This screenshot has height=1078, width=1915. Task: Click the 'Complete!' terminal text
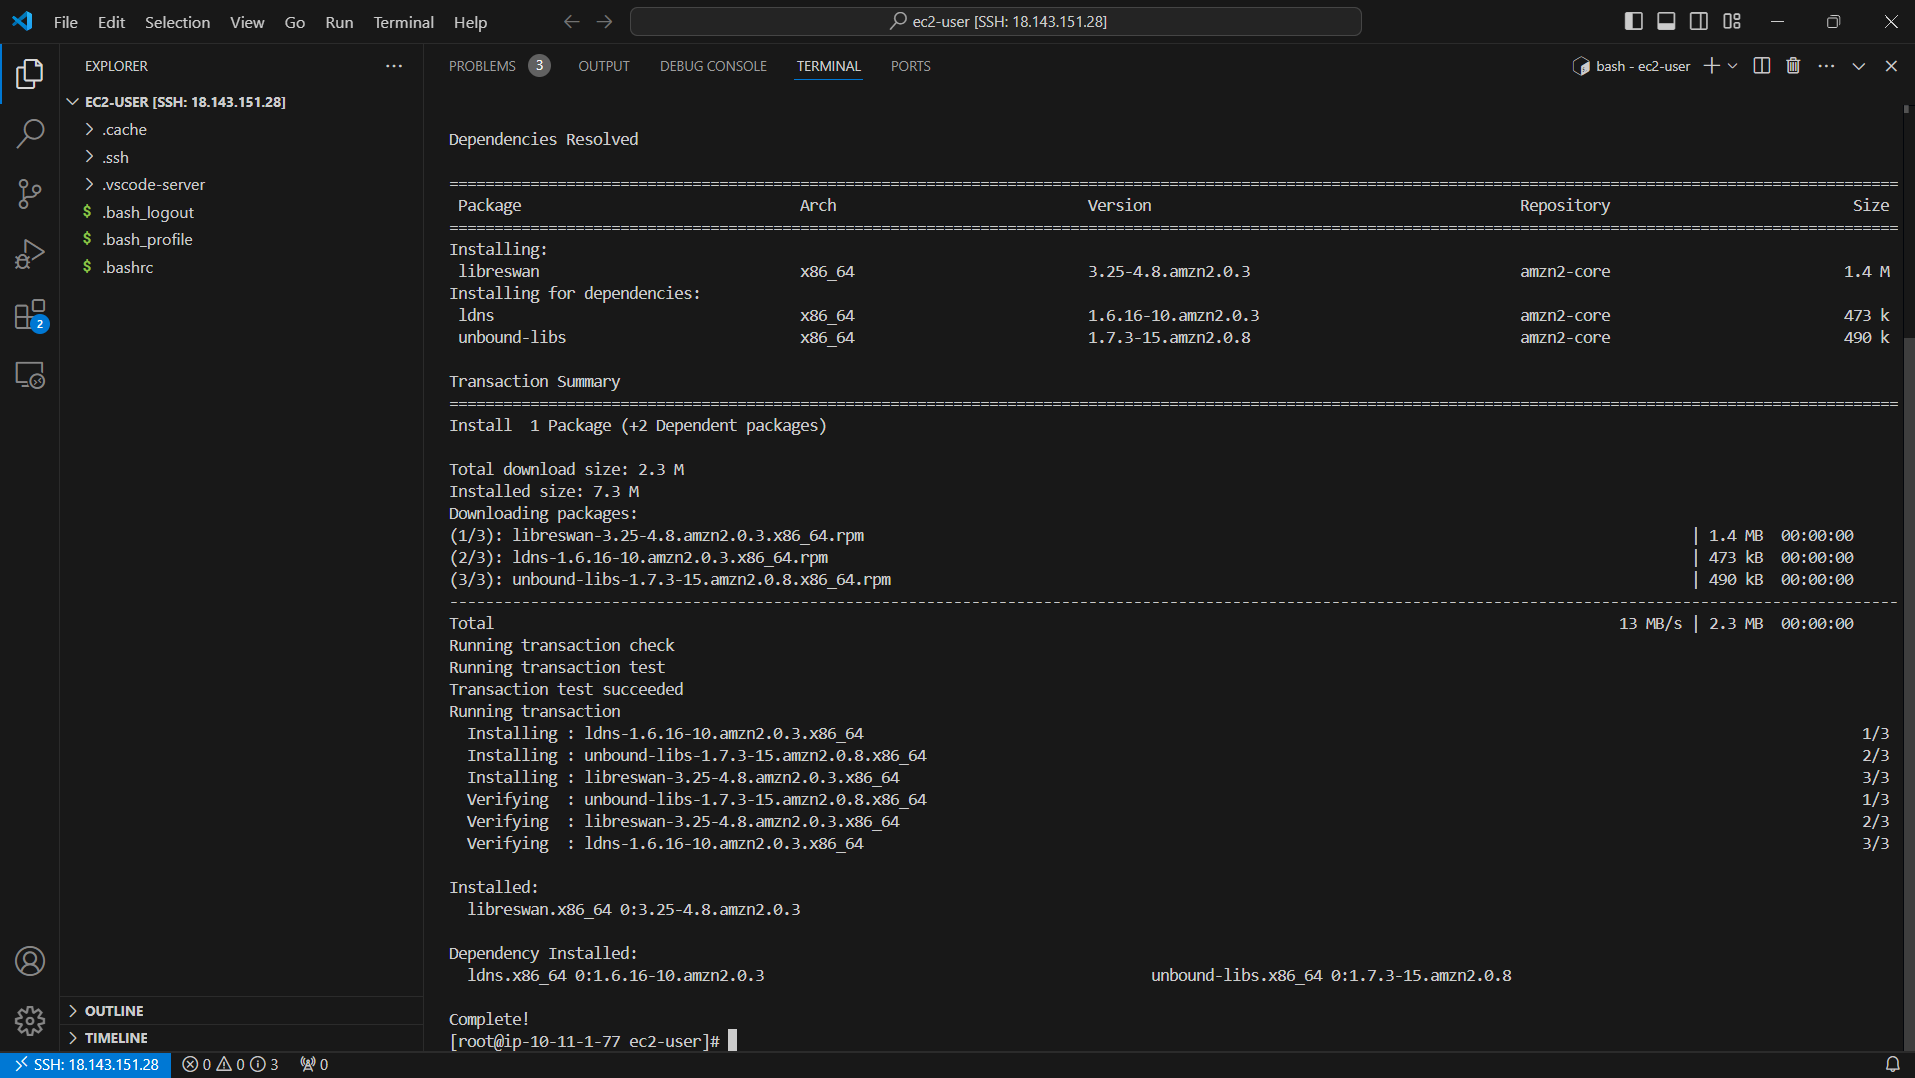coord(488,1019)
